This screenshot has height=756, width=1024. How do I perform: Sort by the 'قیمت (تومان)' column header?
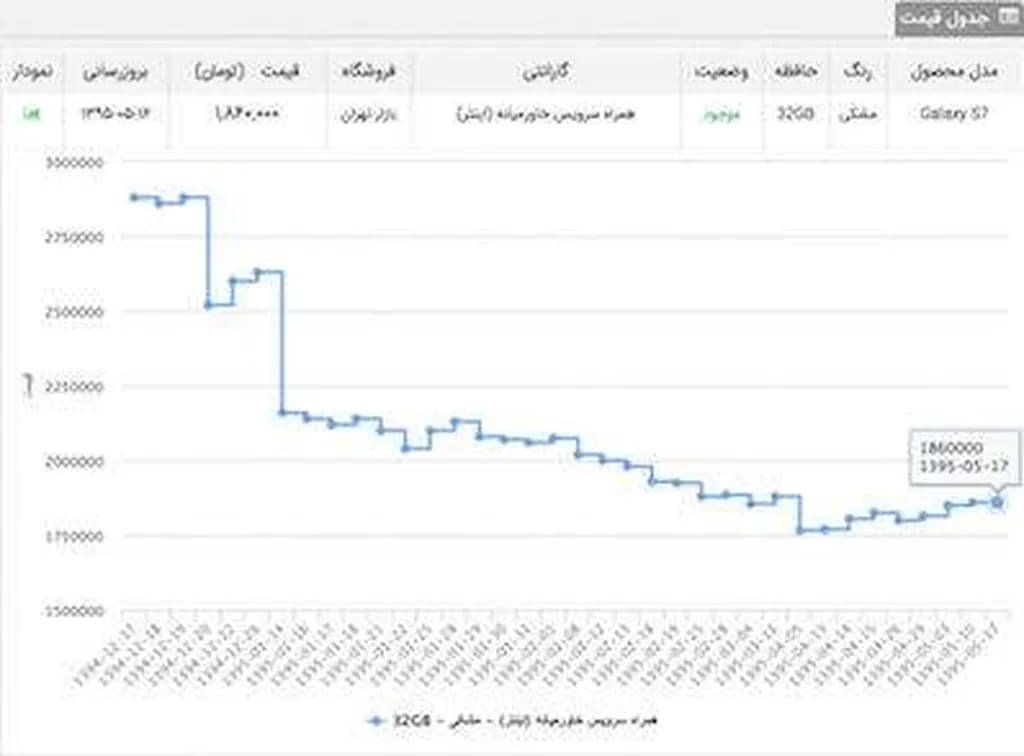tap(247, 72)
